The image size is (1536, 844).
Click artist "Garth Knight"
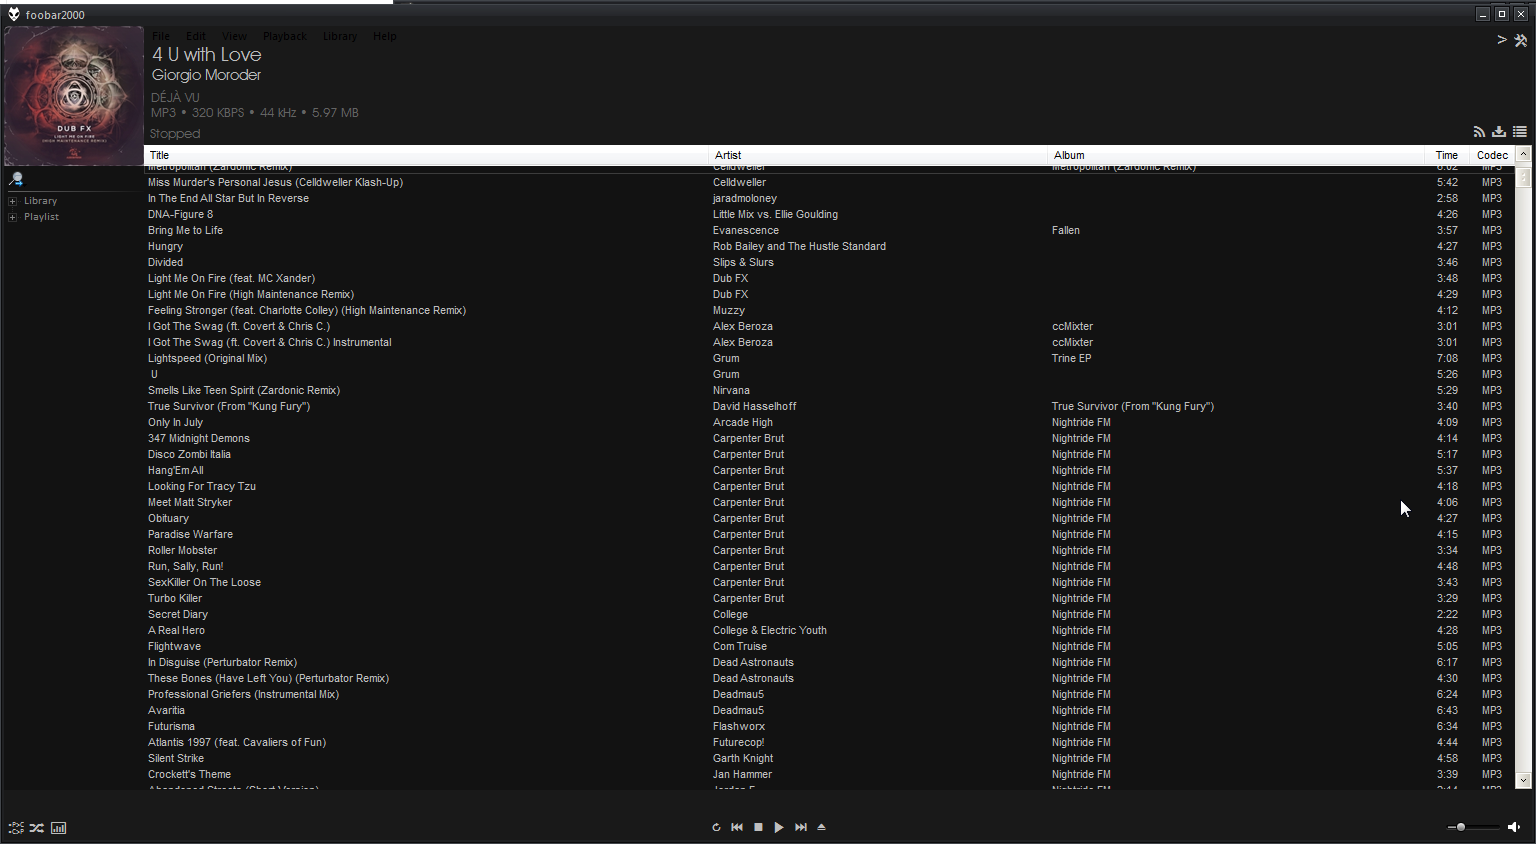743,758
